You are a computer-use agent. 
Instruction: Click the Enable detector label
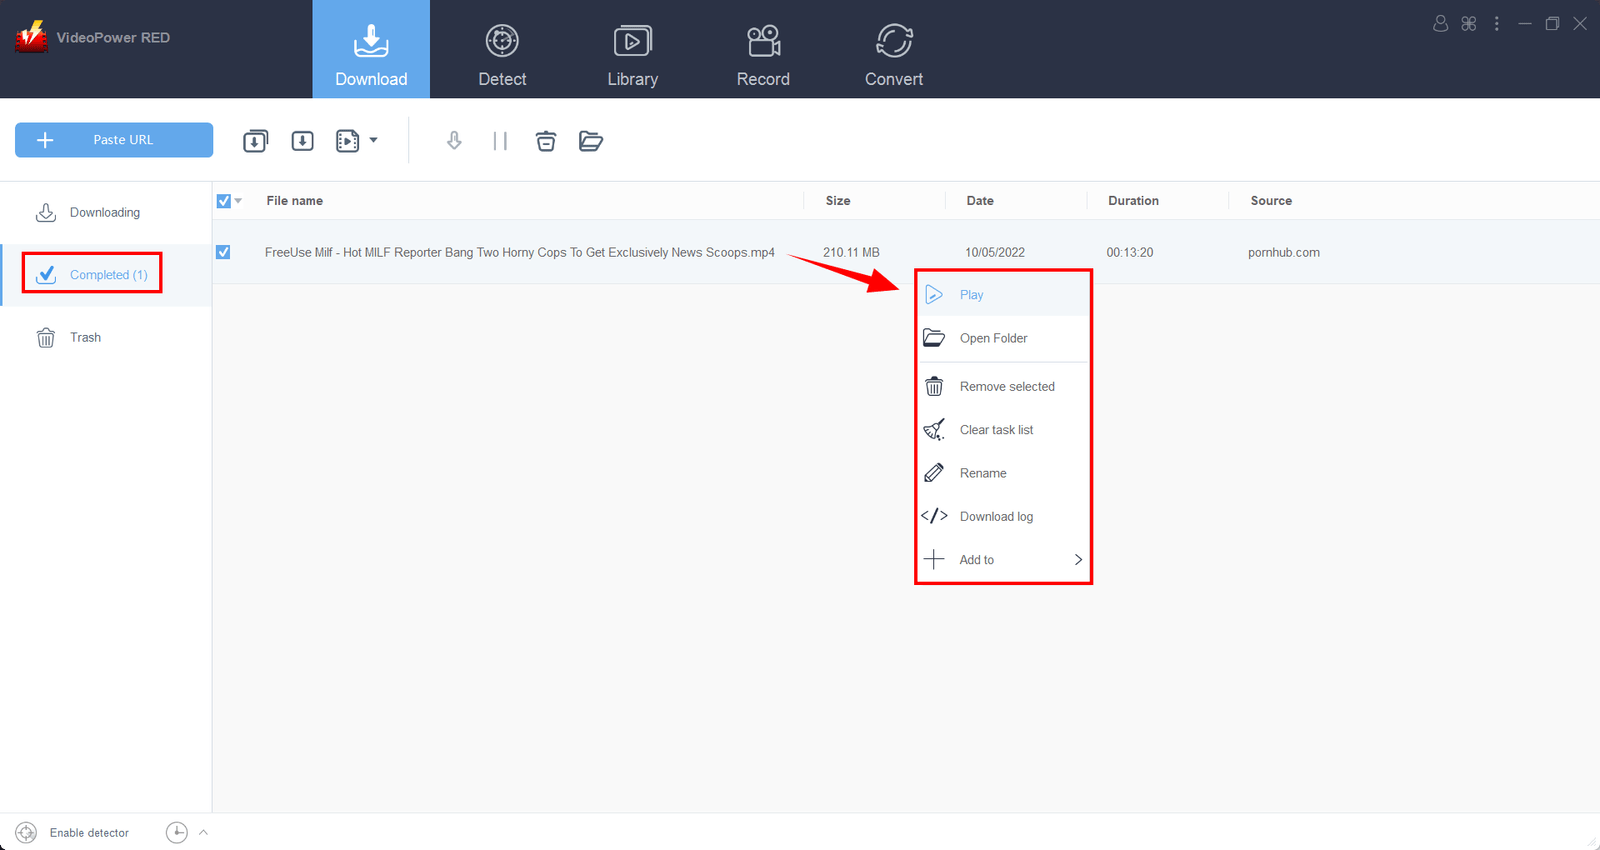[89, 833]
